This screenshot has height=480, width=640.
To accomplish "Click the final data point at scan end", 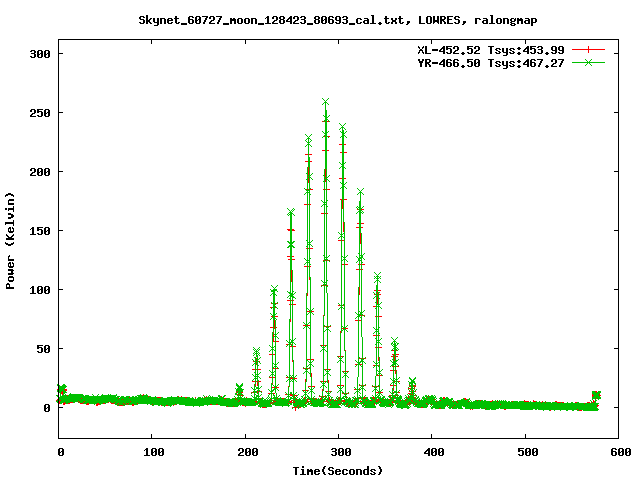I will 596,395.
